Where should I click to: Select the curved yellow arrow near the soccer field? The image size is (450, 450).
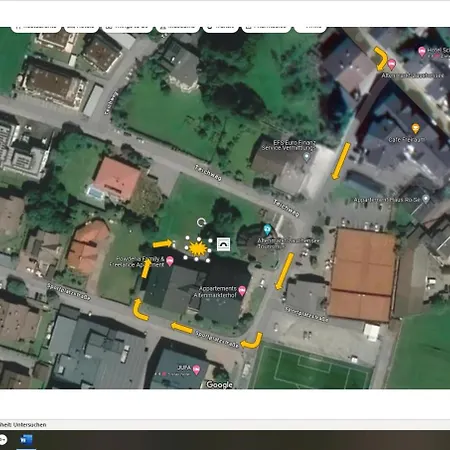point(252,341)
